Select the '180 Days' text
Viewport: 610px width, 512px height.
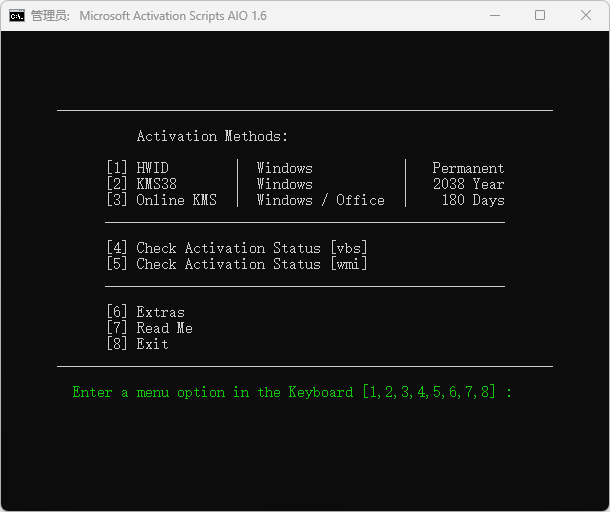click(x=473, y=200)
